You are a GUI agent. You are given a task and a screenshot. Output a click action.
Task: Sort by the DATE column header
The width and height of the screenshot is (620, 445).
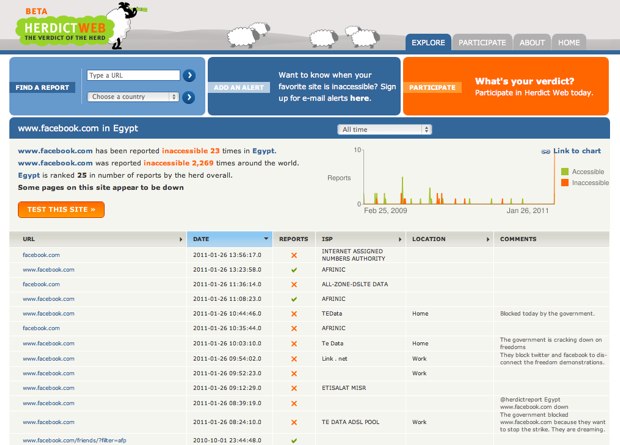[229, 239]
